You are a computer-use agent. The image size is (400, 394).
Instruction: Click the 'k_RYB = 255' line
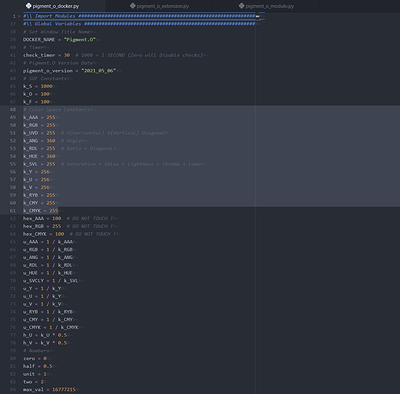[39, 195]
